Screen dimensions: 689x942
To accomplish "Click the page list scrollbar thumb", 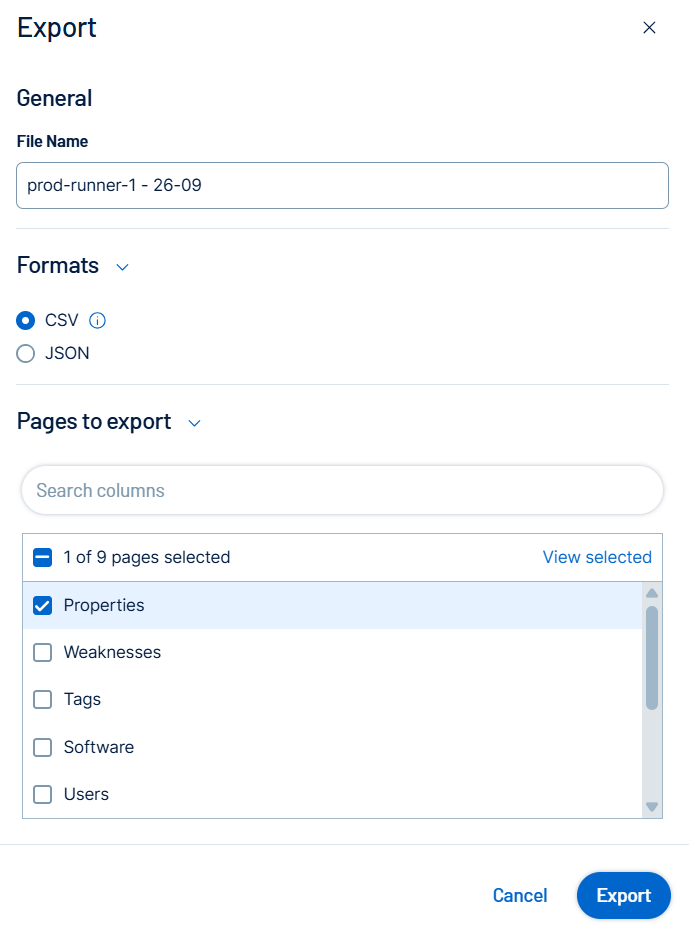I will pyautogui.click(x=652, y=657).
